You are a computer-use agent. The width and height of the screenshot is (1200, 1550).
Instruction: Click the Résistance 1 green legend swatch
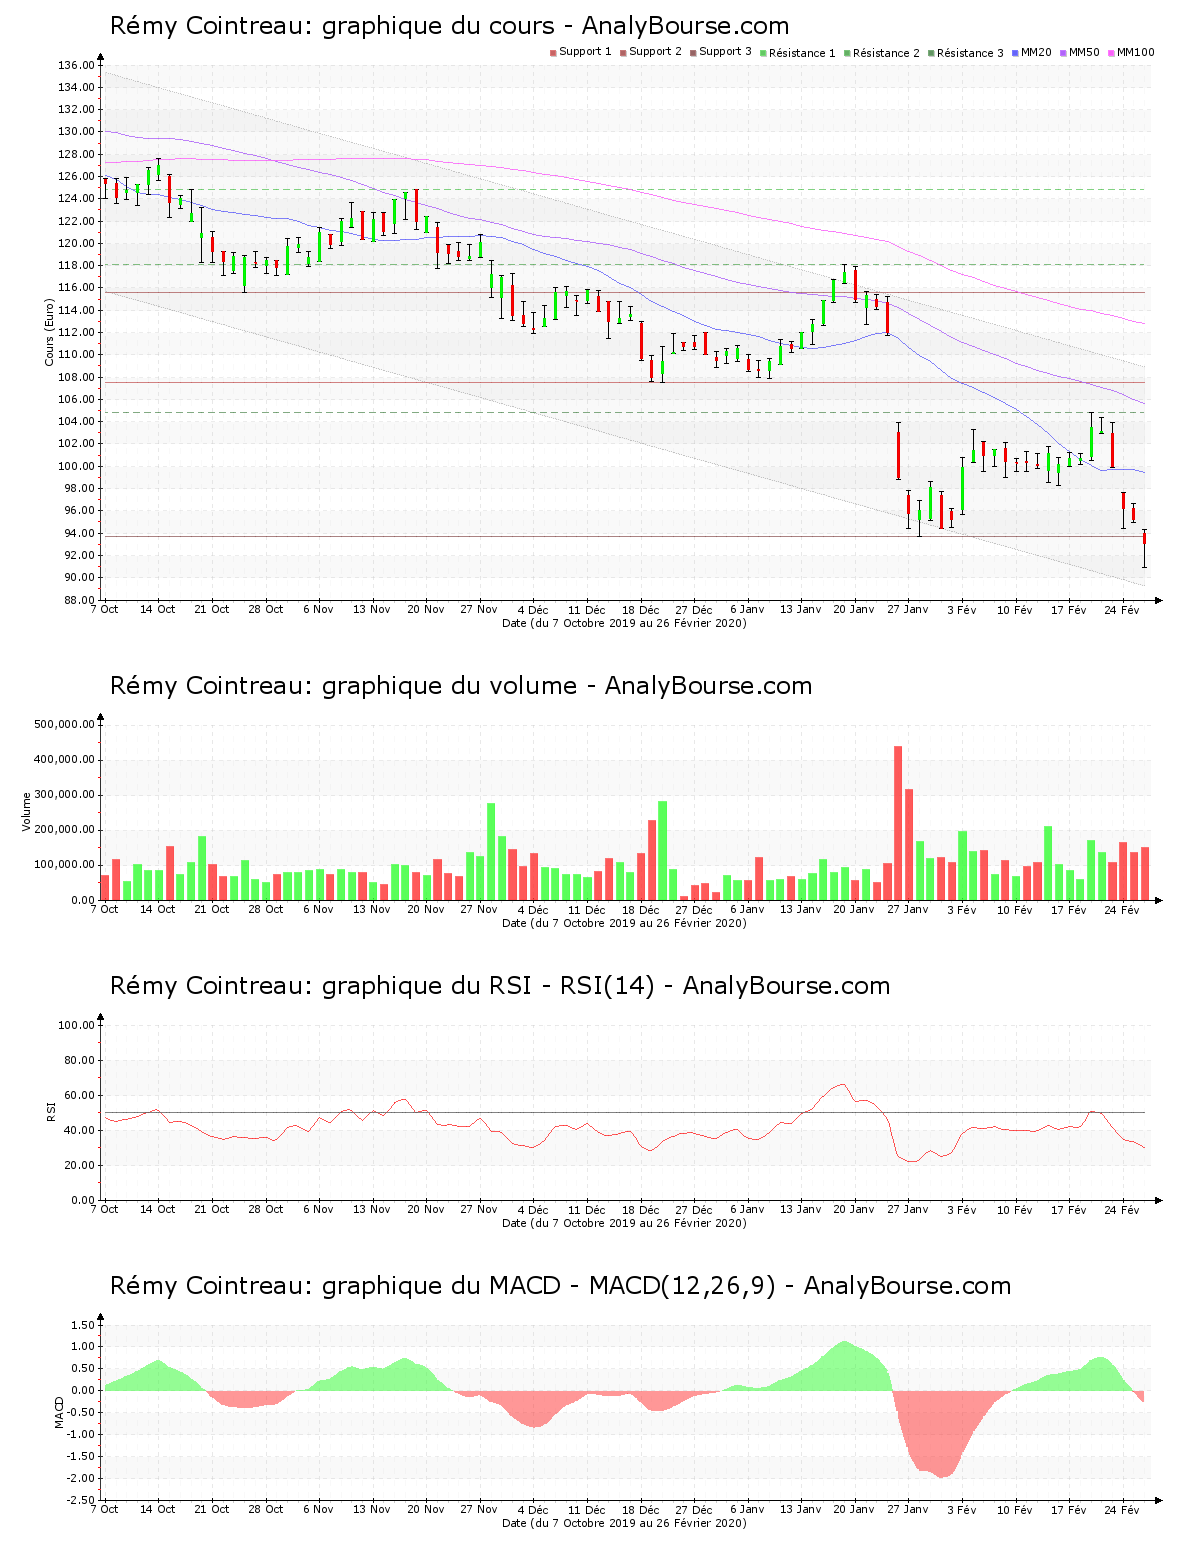(763, 53)
